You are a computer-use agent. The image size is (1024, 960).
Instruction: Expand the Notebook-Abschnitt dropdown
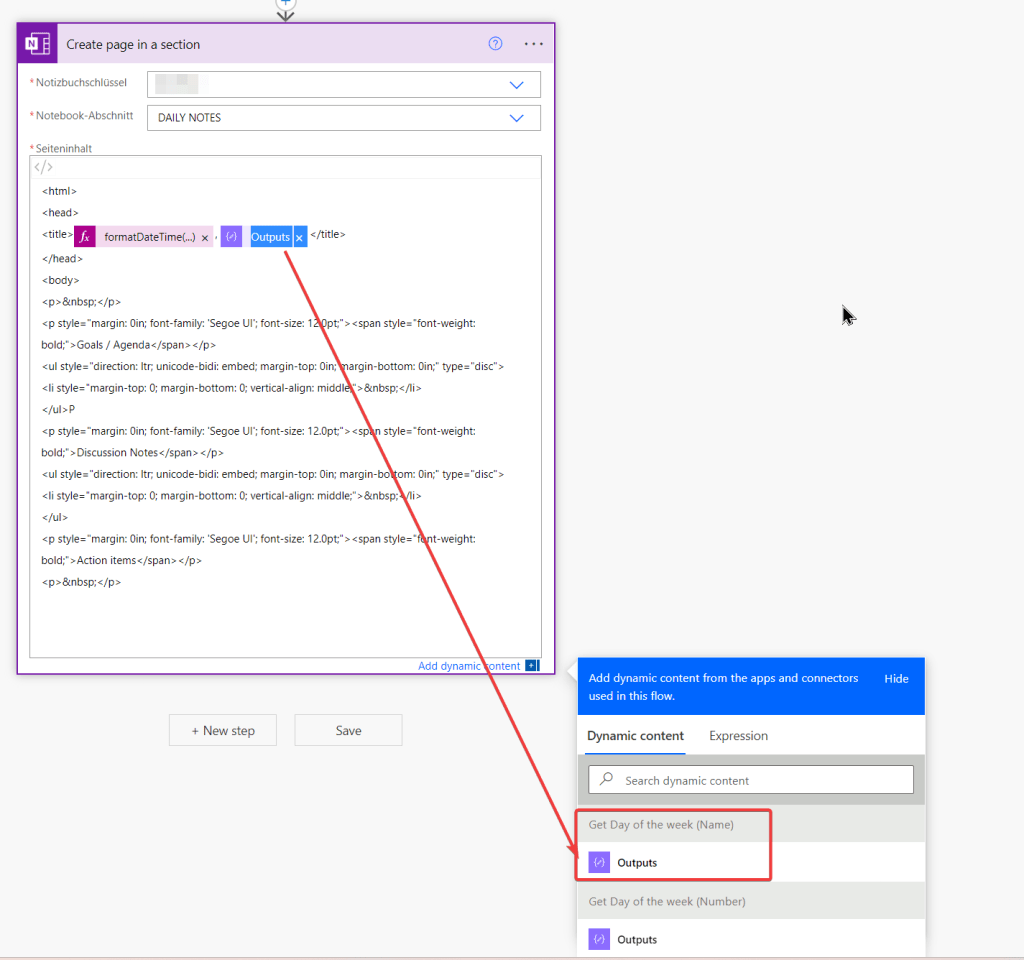pos(516,118)
